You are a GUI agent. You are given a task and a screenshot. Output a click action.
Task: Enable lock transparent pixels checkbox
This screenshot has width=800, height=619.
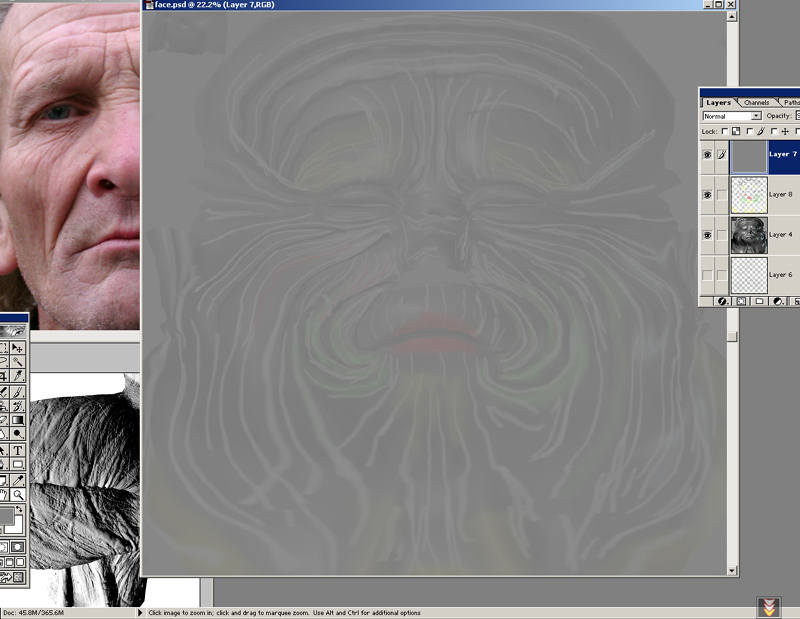[x=727, y=131]
